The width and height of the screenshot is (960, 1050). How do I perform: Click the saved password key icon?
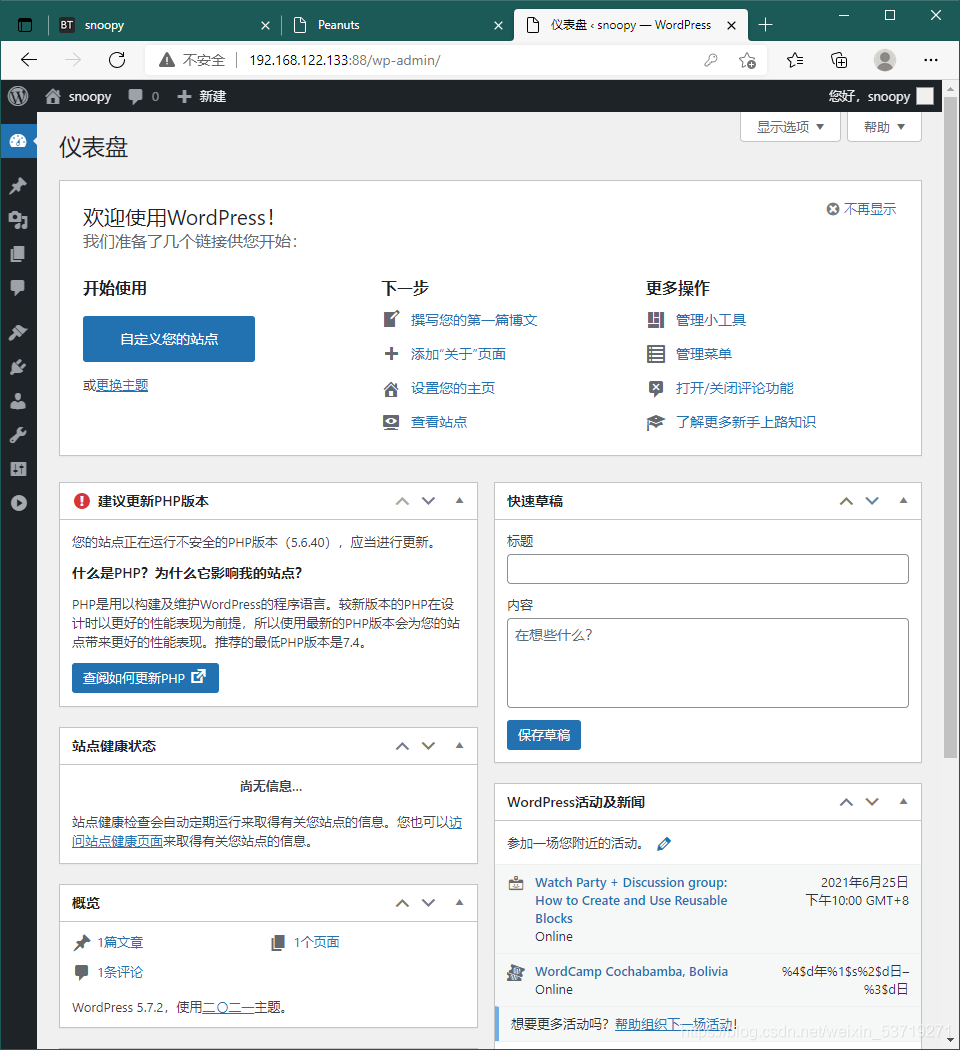point(710,60)
